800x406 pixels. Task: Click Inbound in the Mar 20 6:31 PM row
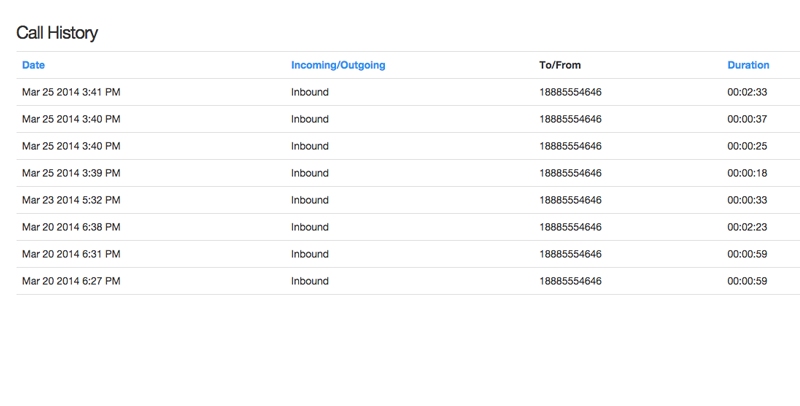(x=310, y=255)
